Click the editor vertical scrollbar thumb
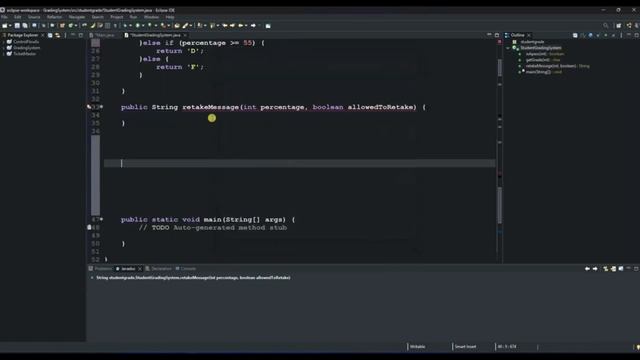 [500, 205]
